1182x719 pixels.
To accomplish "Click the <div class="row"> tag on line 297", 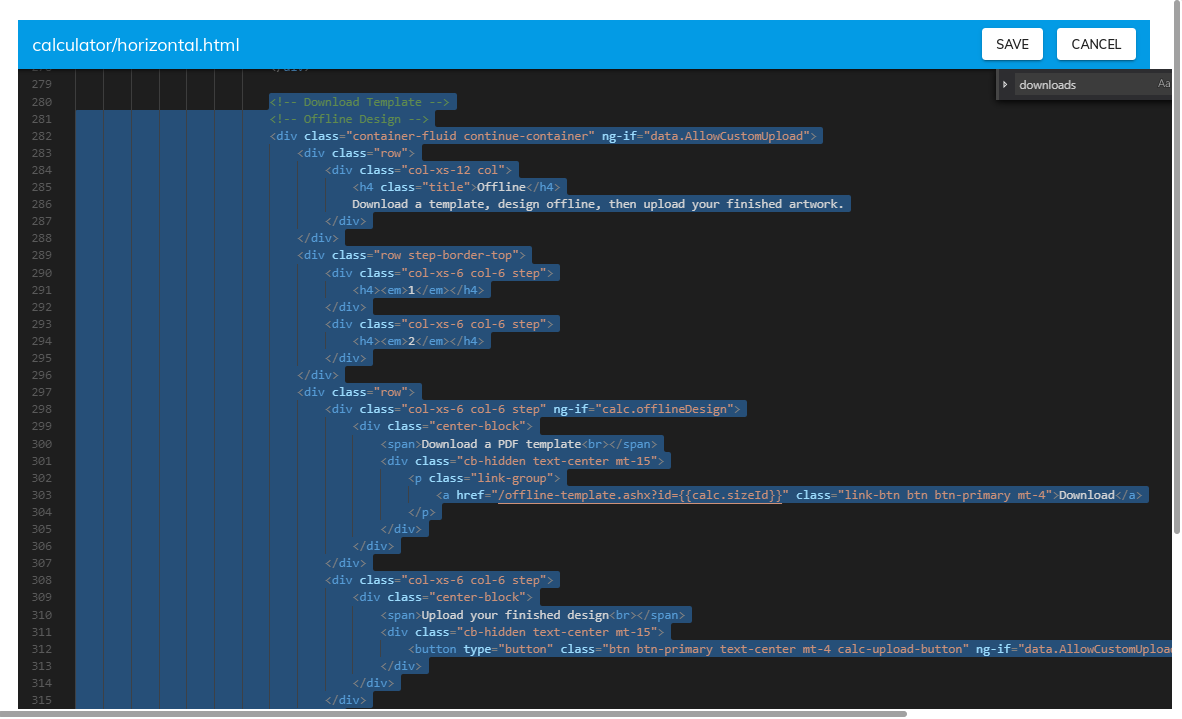I will 356,392.
